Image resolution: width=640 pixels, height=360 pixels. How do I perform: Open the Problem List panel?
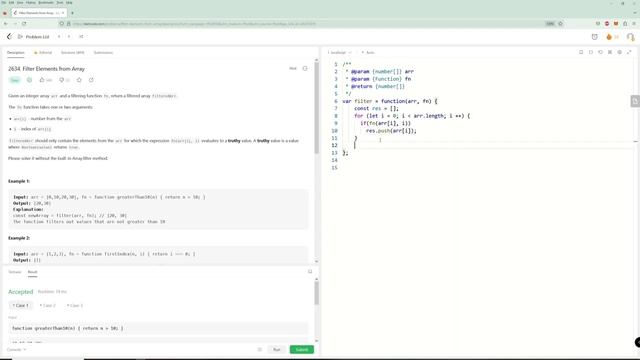pos(34,37)
